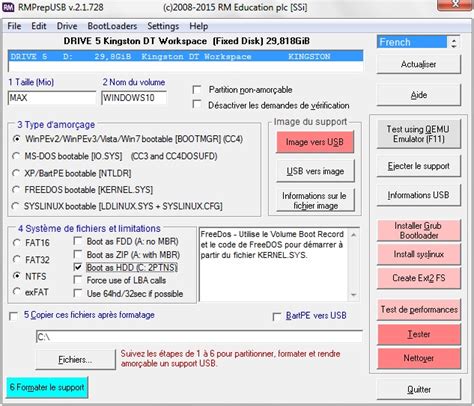Image resolution: width=474 pixels, height=406 pixels.
Task: Click Installer Grub Bootloader button
Action: (x=419, y=230)
